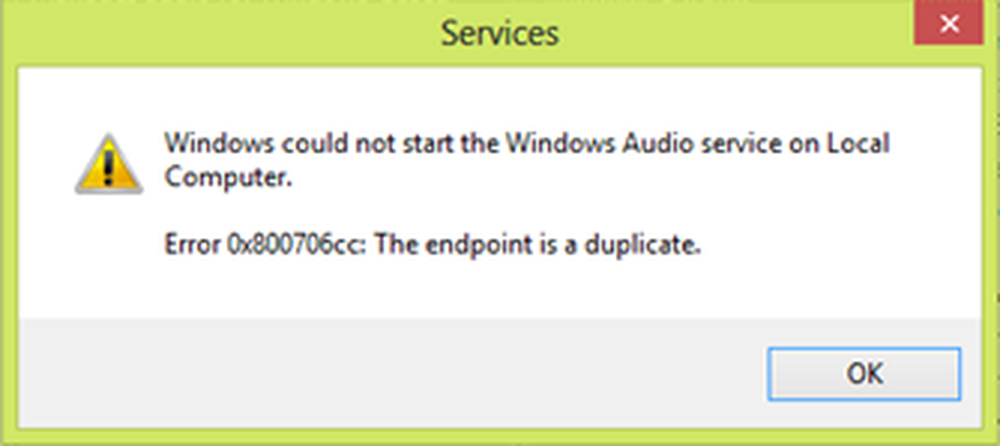Click the OK button

pos(864,373)
